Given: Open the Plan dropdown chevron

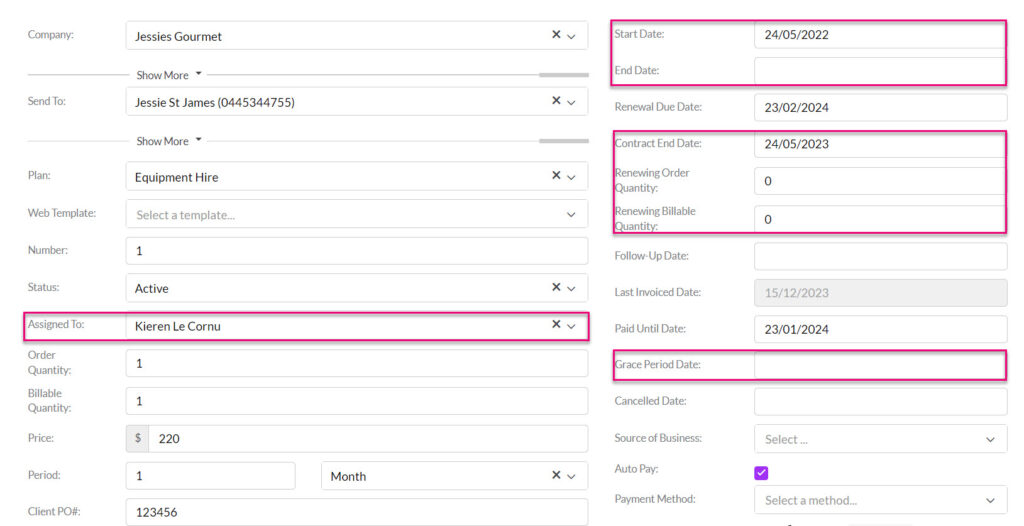Looking at the screenshot, I should [571, 177].
